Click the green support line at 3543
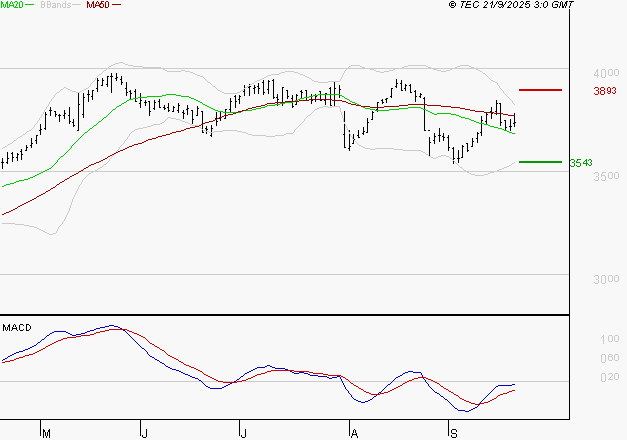 (540, 162)
